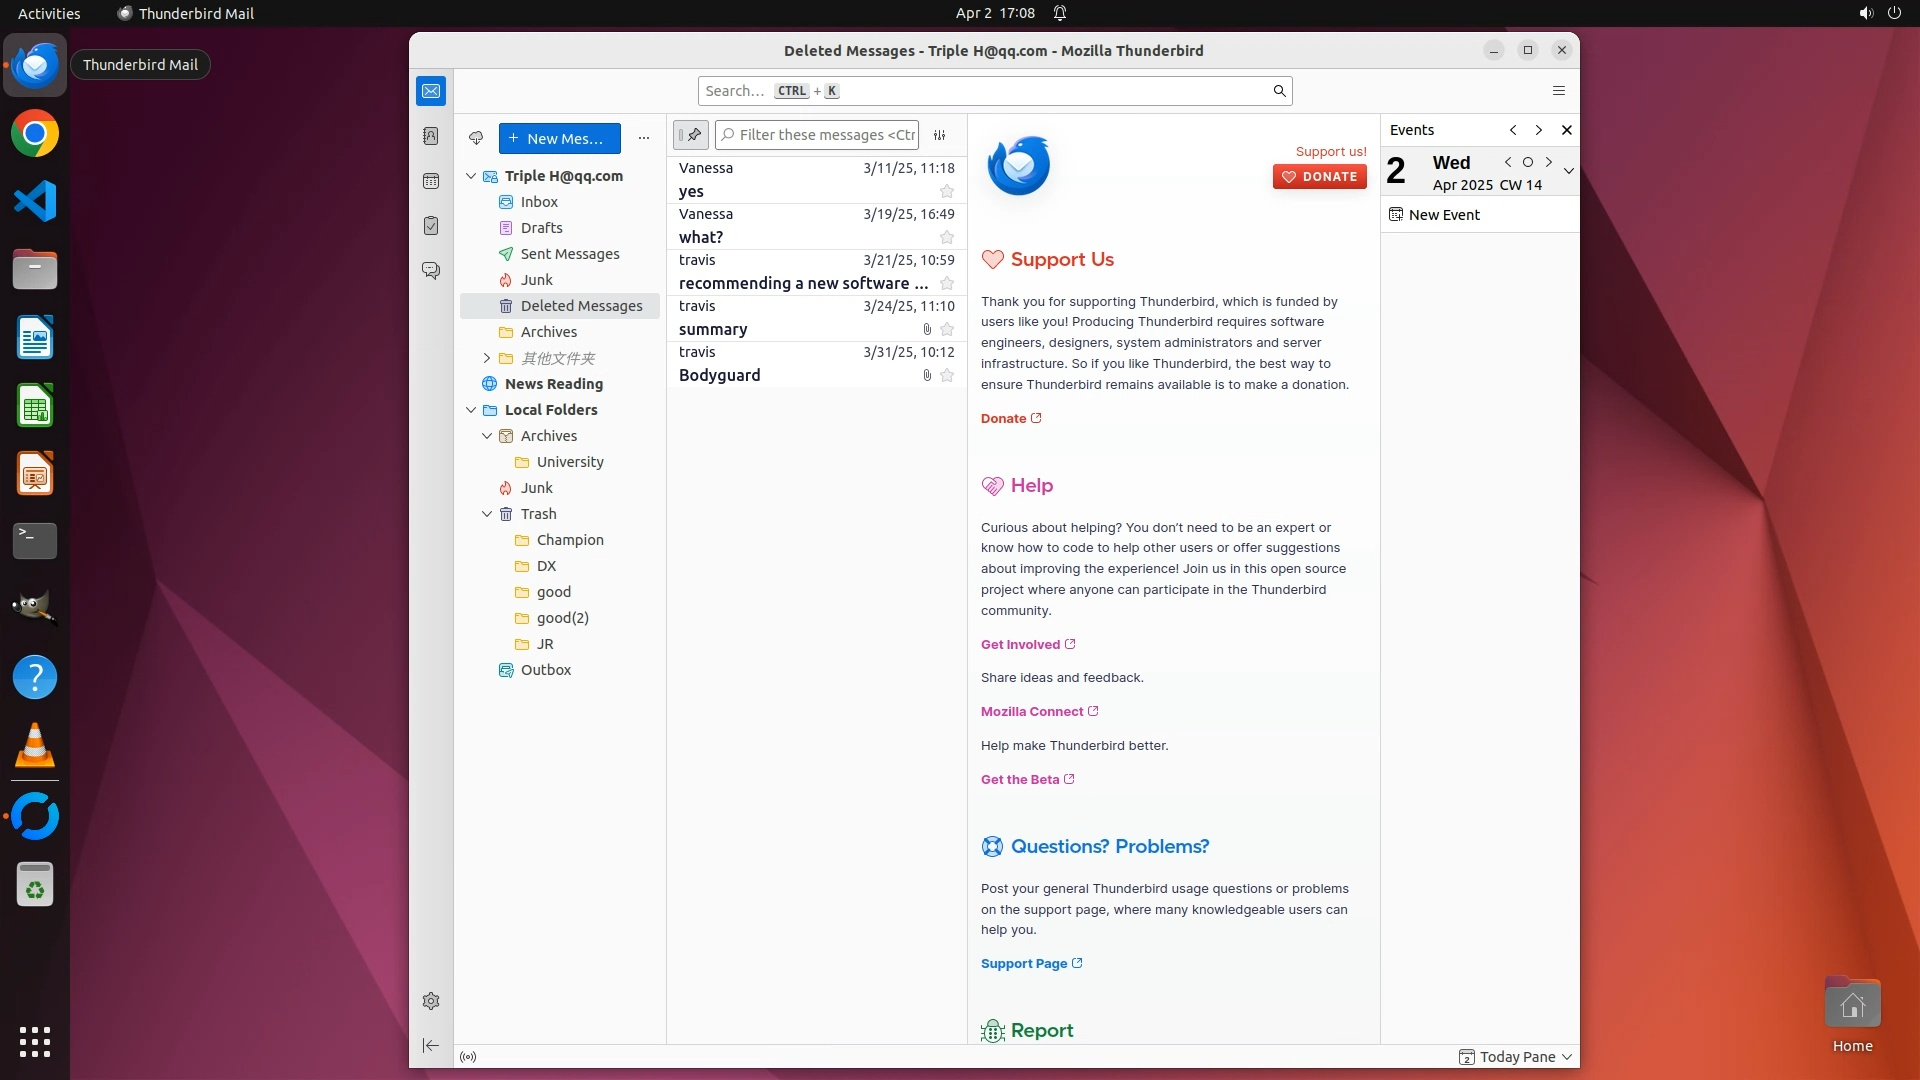
Task: Open the Calendar space icon
Action: coord(431,181)
